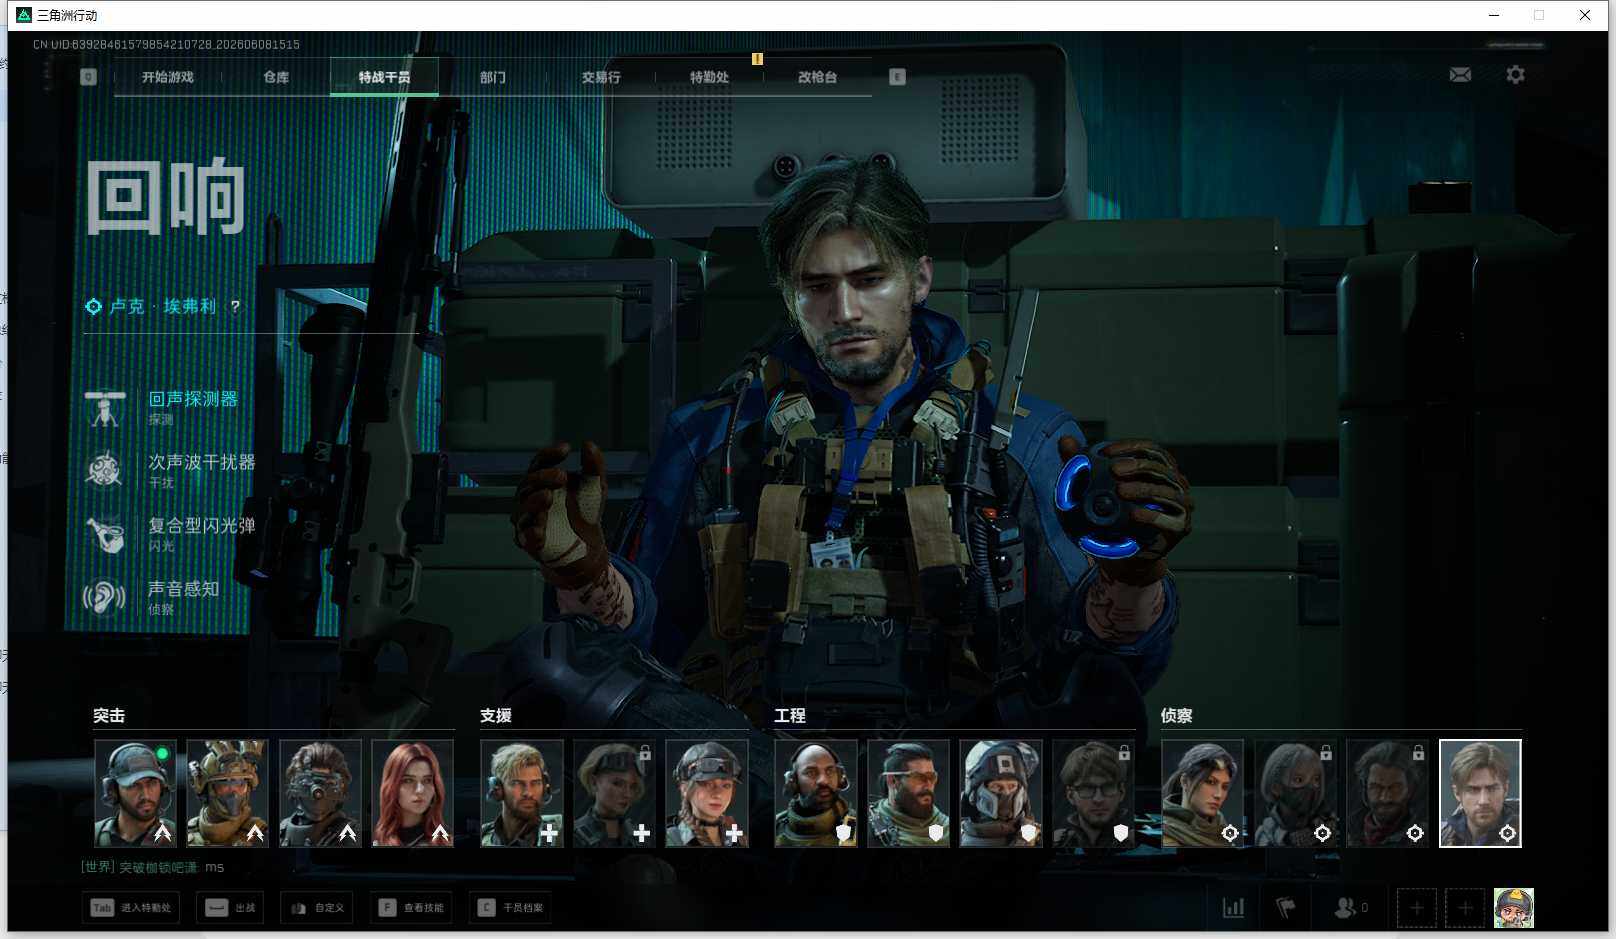The image size is (1616, 939).
Task: Click the 支援 category heading
Action: pos(496,715)
